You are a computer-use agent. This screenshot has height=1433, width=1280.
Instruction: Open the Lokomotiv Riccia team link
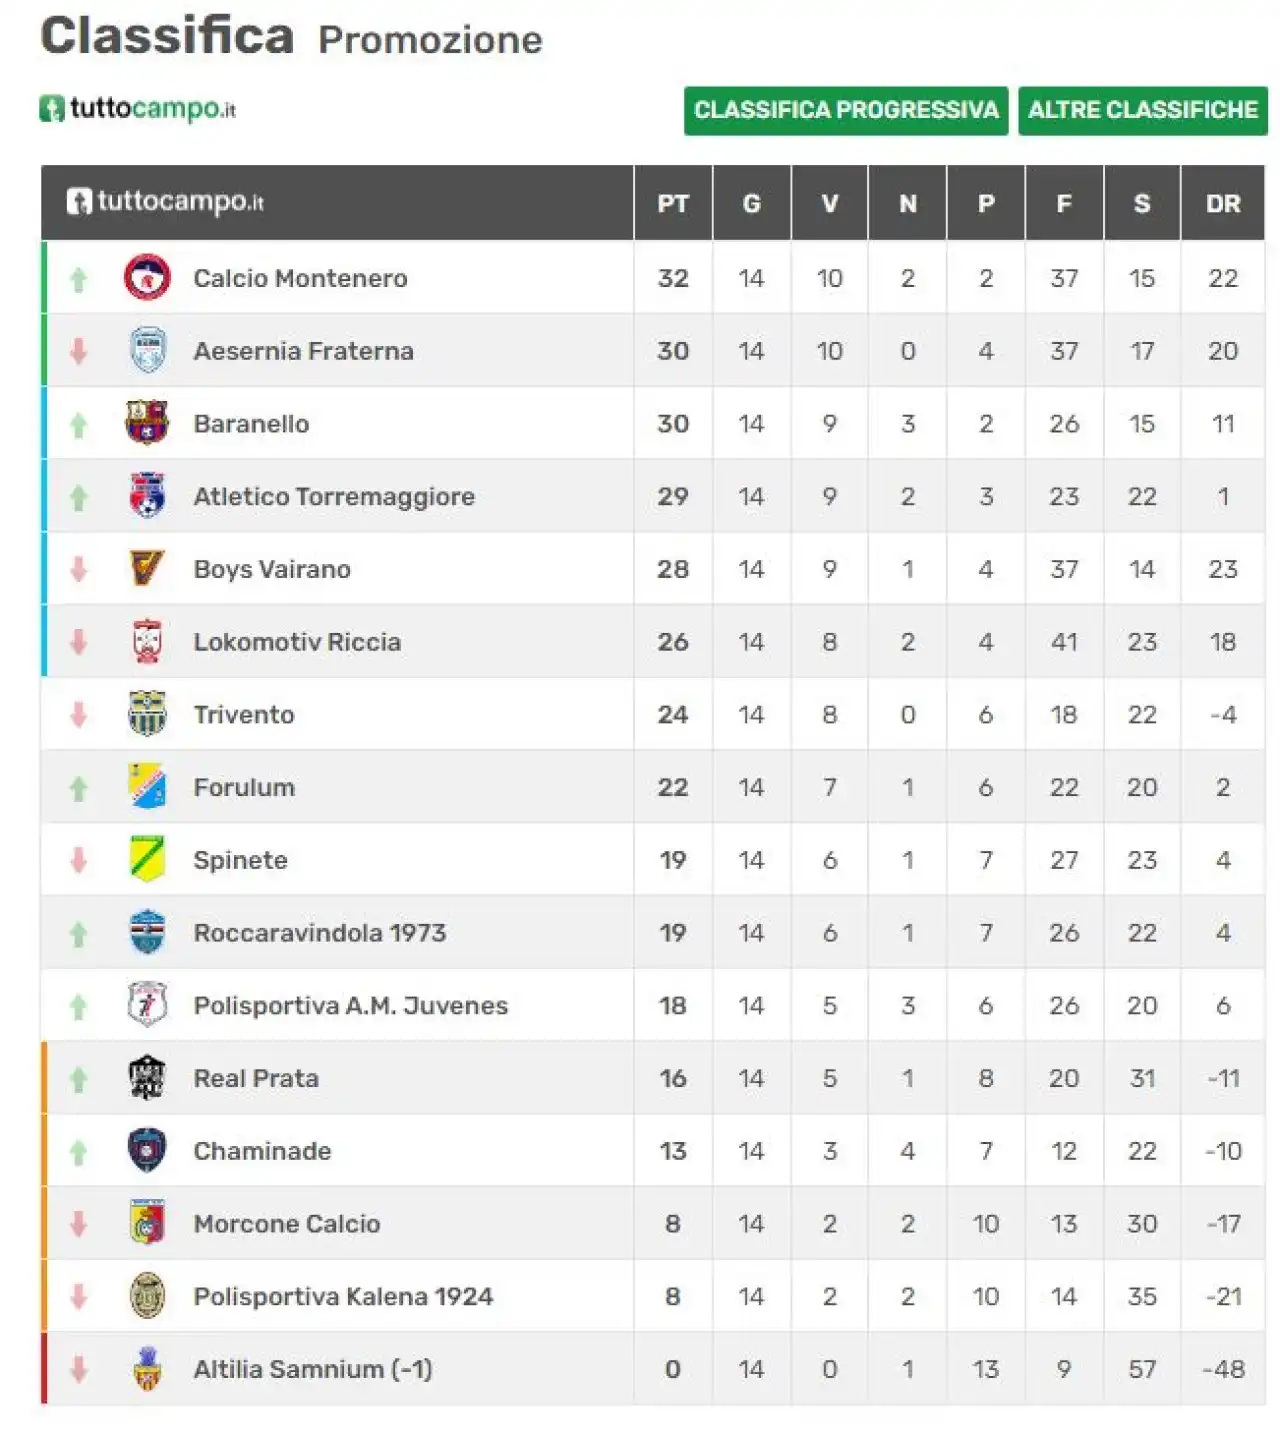pos(297,642)
